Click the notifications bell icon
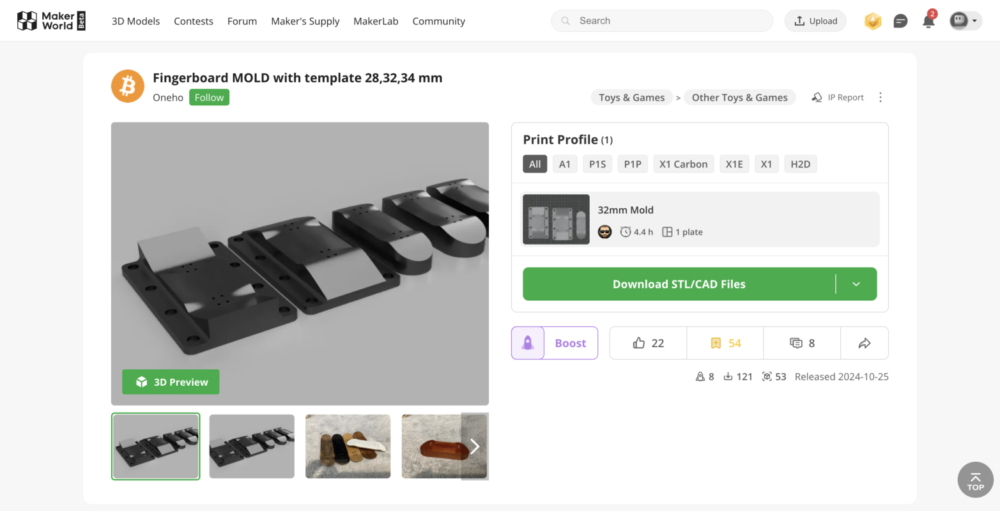Image resolution: width=1000 pixels, height=511 pixels. (x=928, y=21)
